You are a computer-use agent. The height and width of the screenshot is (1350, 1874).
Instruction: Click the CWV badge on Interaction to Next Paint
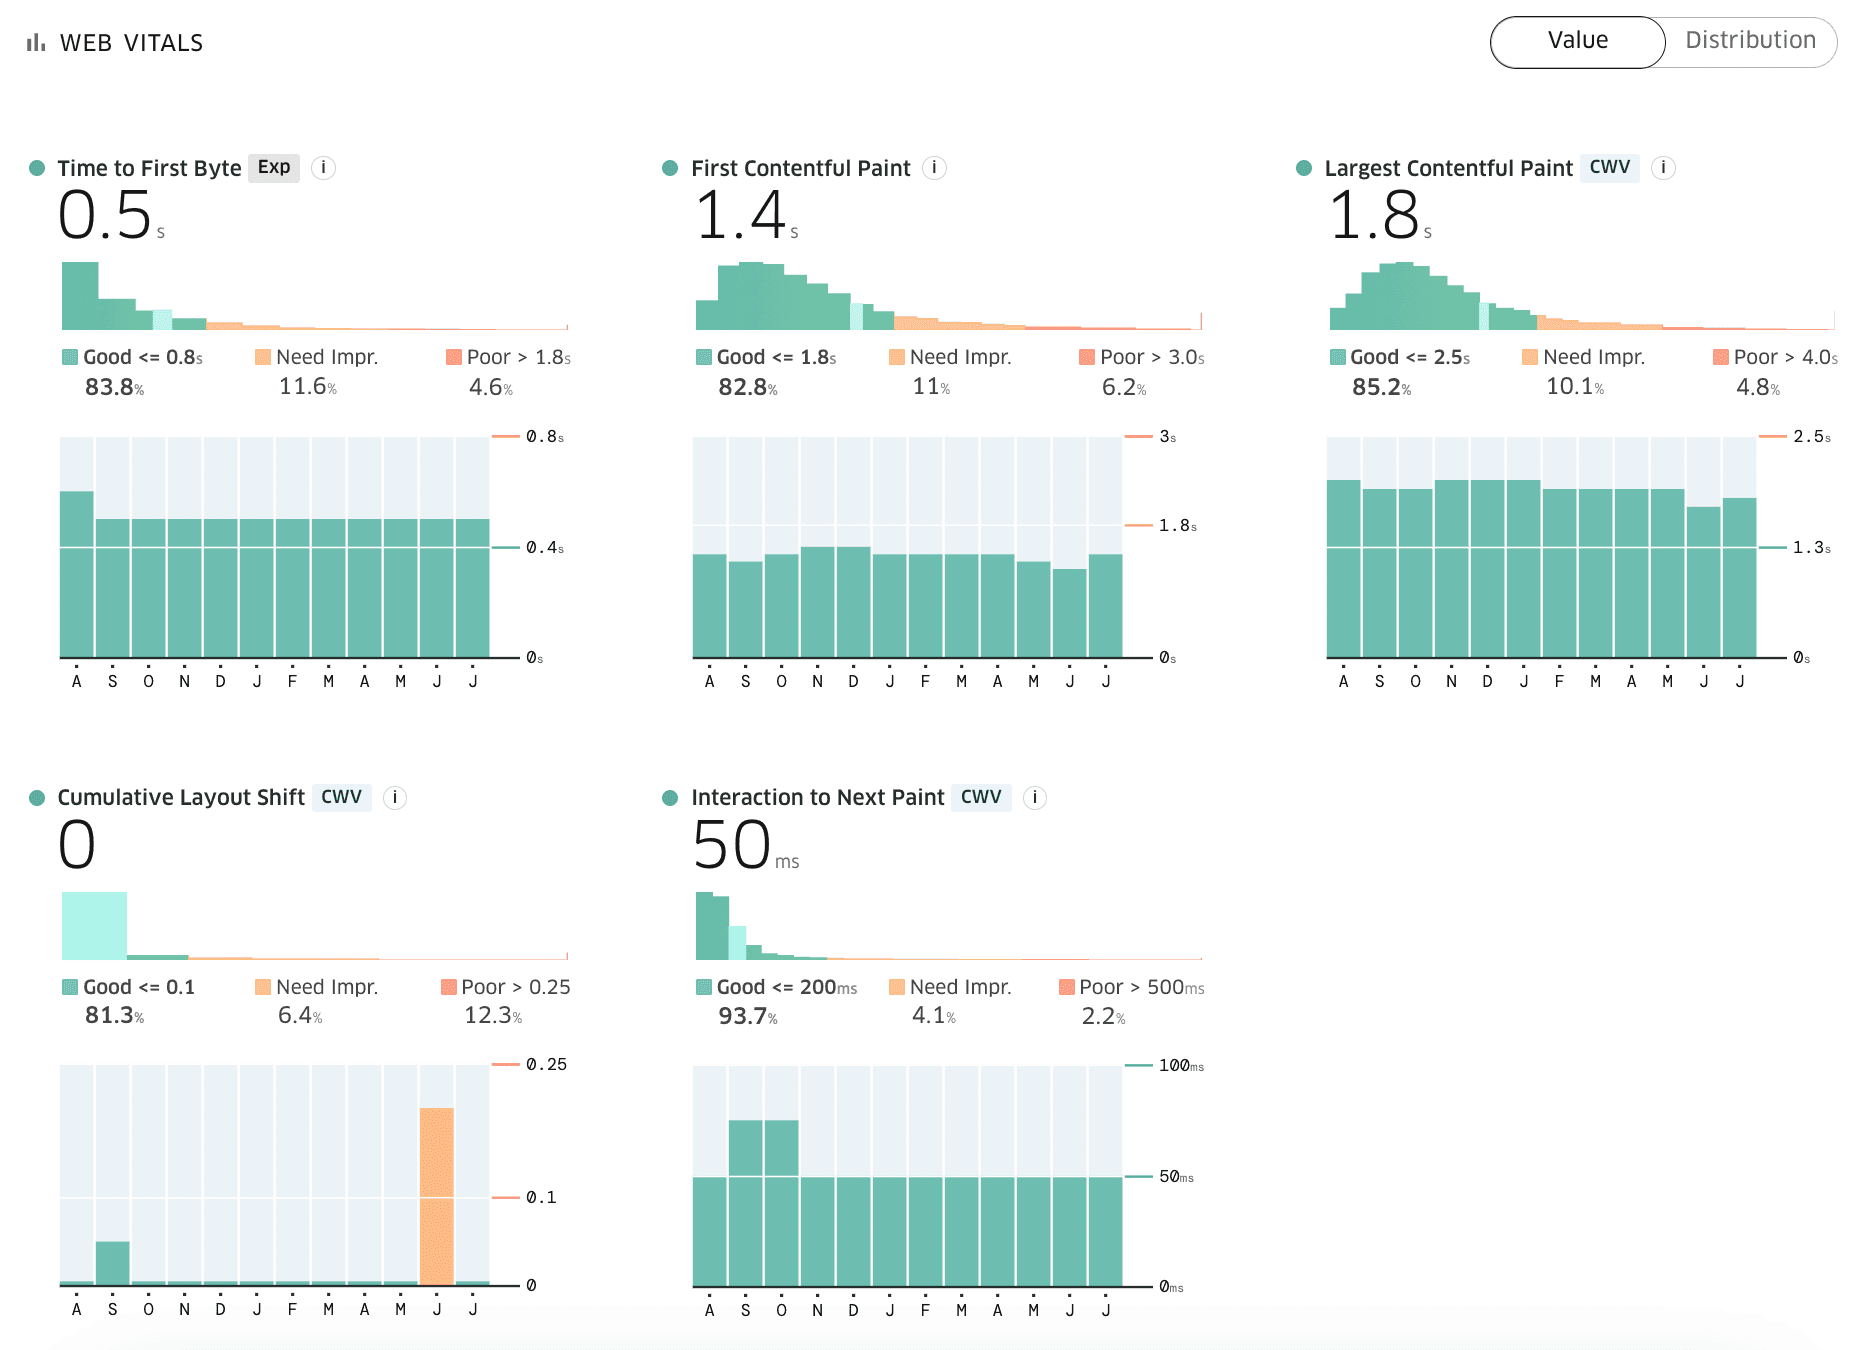click(981, 798)
